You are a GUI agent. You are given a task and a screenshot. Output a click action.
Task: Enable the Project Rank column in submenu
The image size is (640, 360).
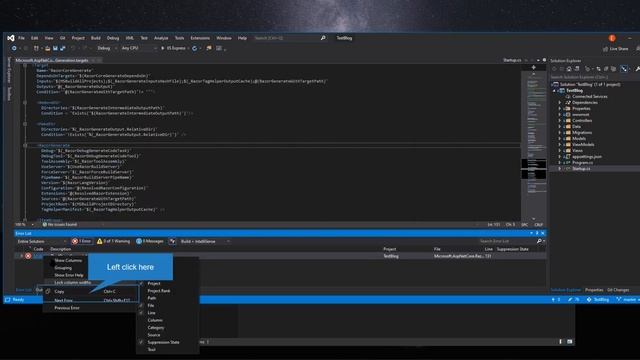click(x=159, y=291)
